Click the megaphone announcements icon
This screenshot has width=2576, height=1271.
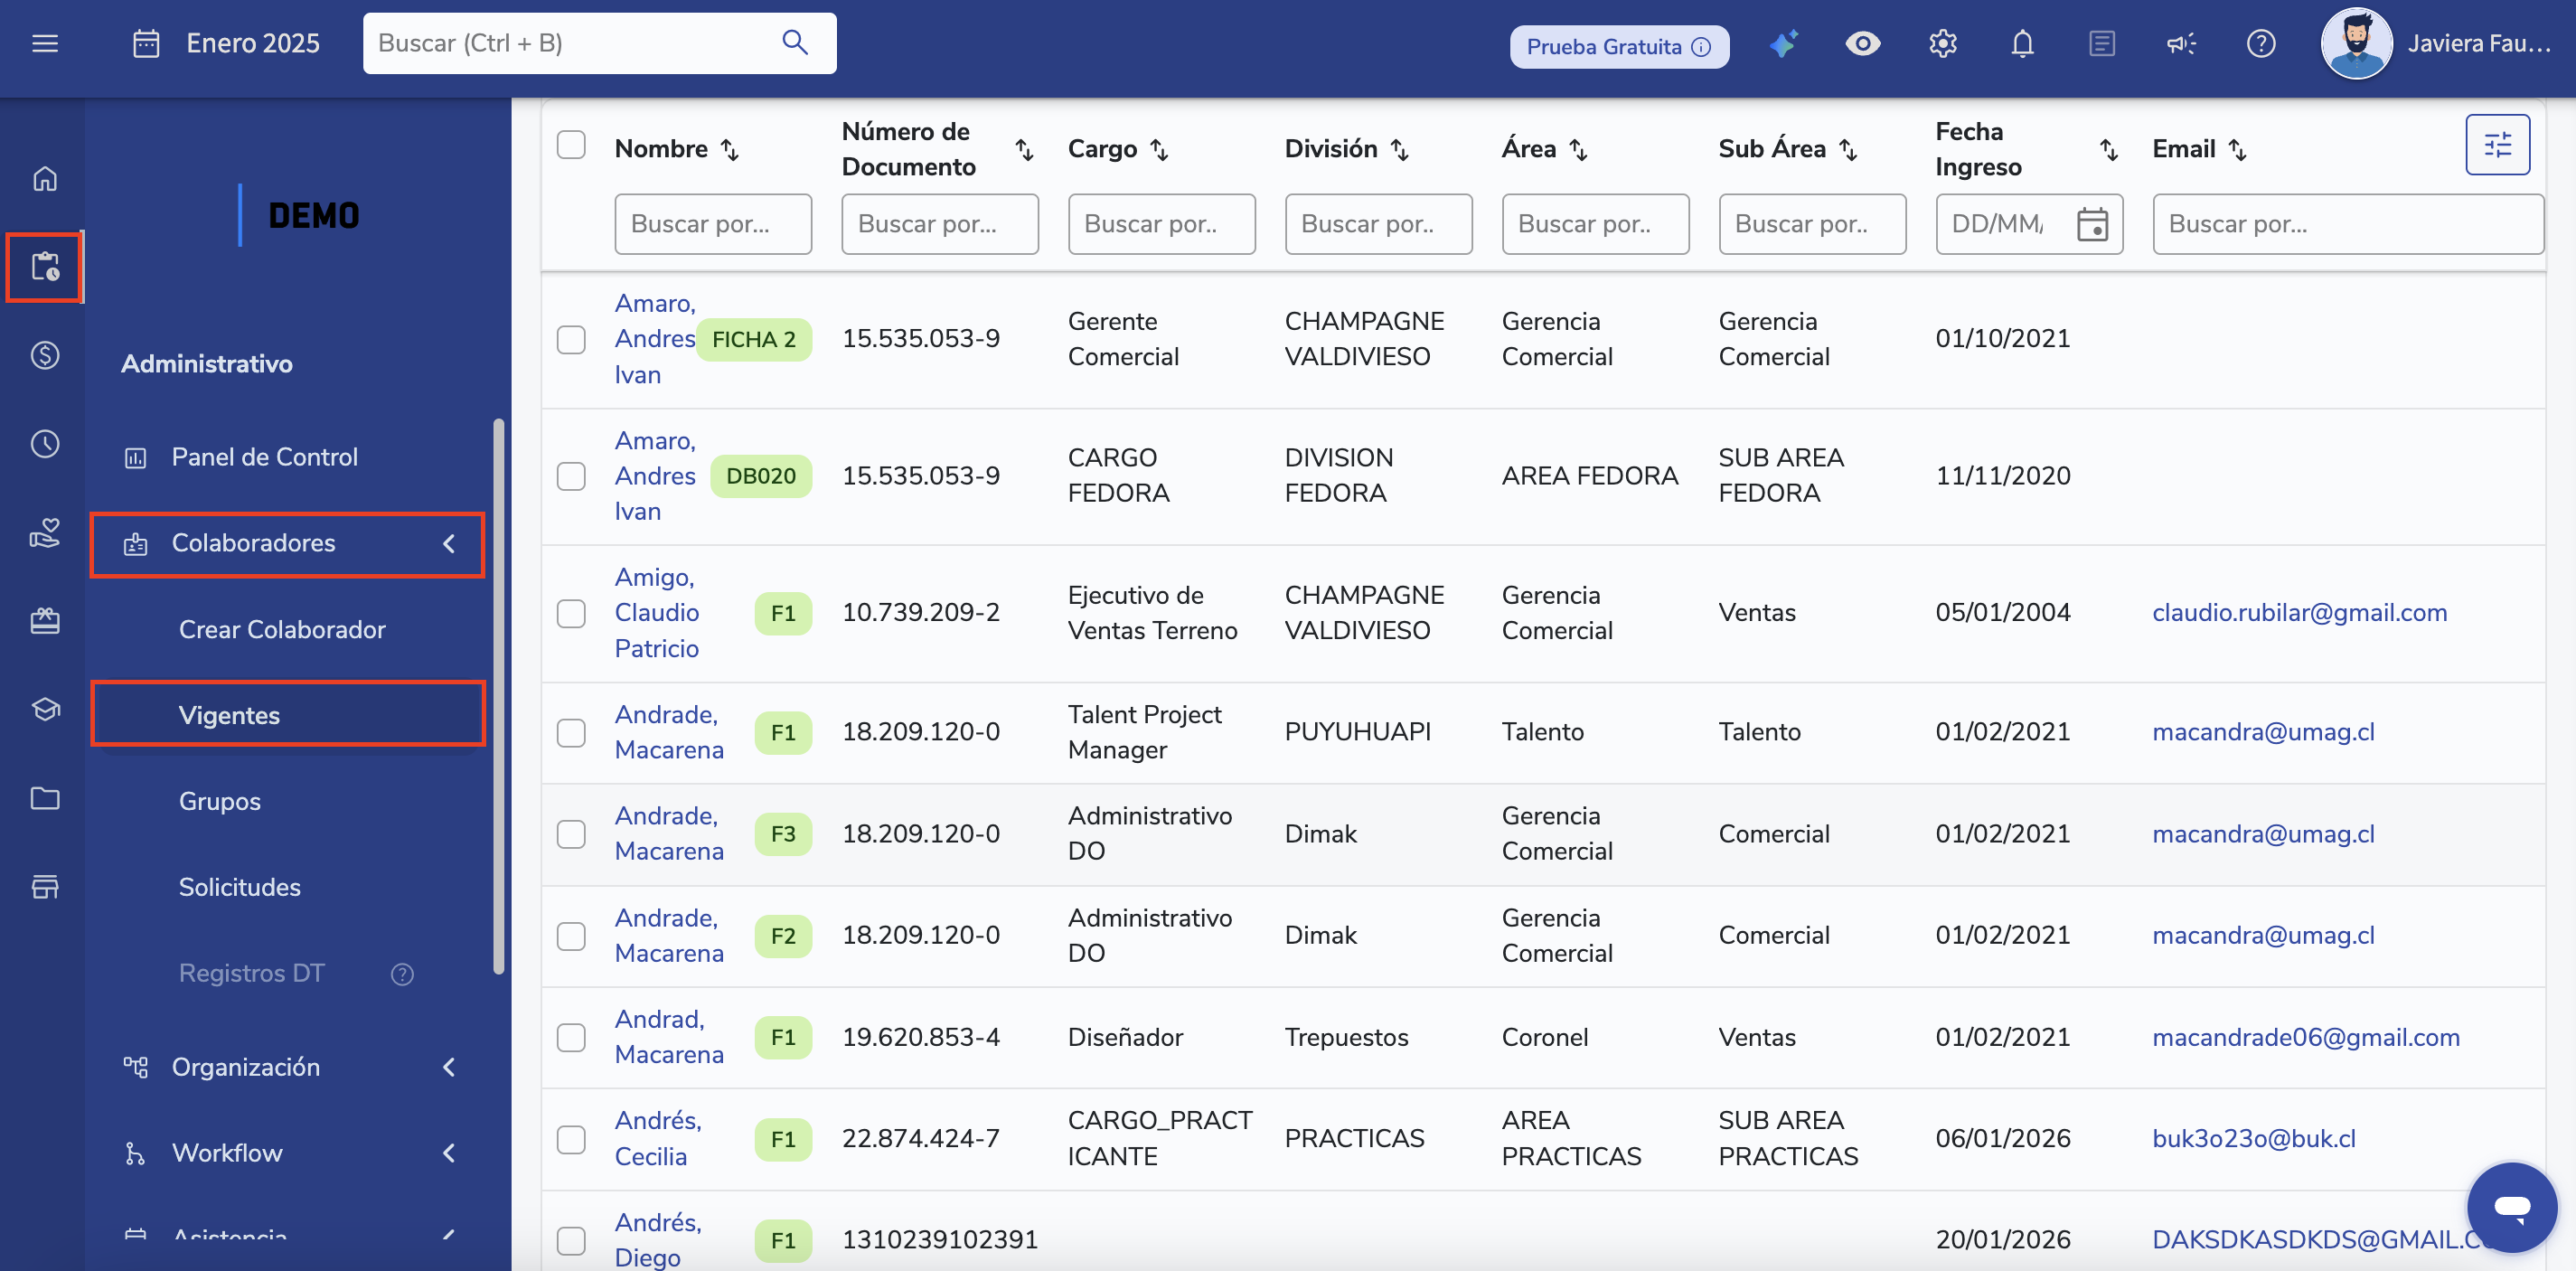point(2180,44)
